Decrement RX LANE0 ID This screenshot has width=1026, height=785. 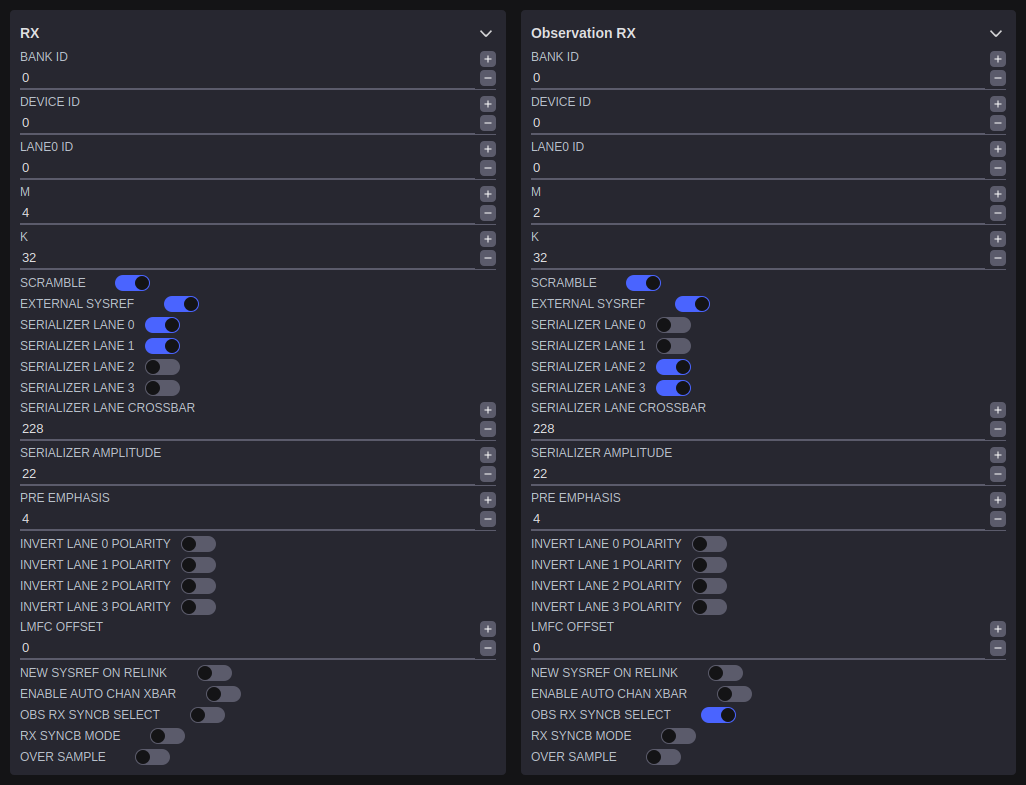click(487, 168)
